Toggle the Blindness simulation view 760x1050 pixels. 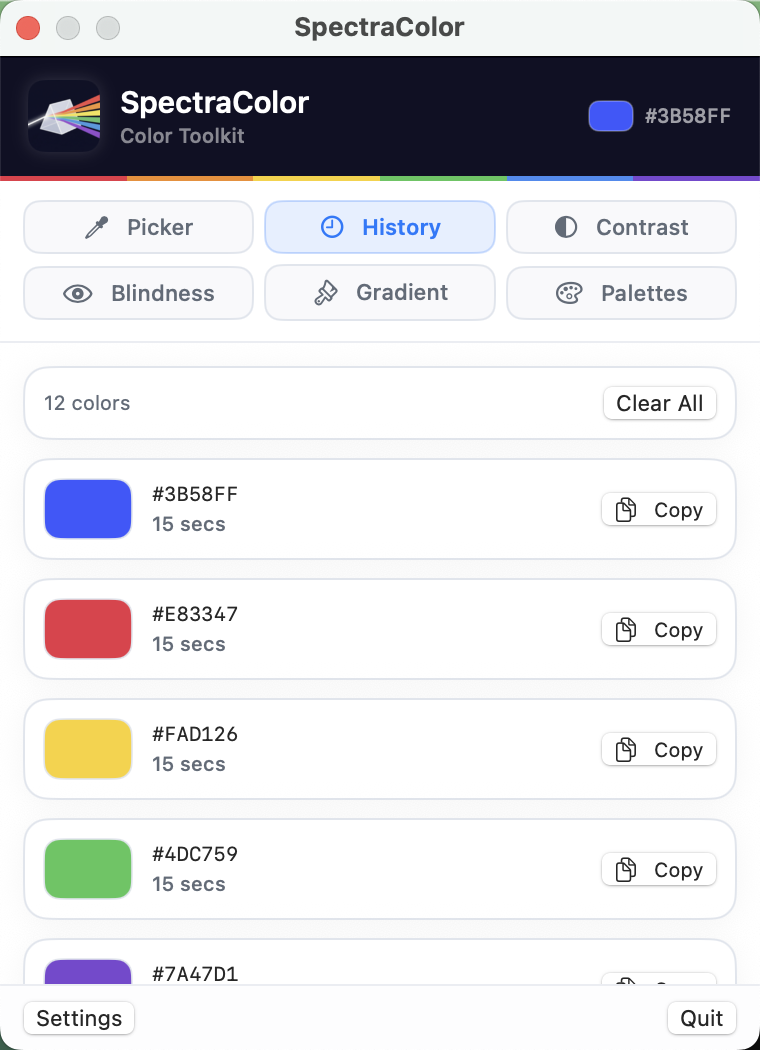click(138, 293)
